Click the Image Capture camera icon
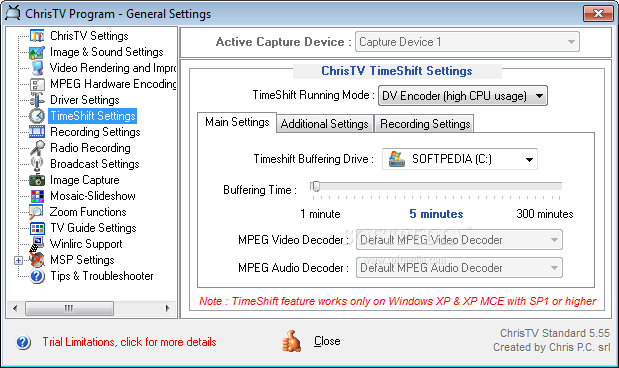Viewport: 619px width, 368px height. coord(37,180)
